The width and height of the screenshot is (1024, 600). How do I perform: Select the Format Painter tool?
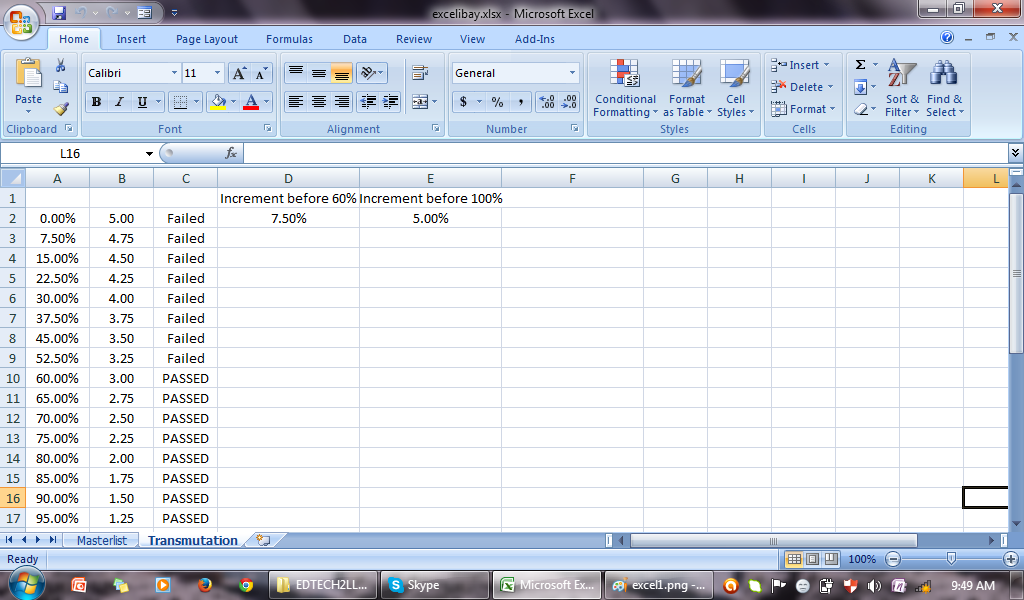click(x=60, y=110)
